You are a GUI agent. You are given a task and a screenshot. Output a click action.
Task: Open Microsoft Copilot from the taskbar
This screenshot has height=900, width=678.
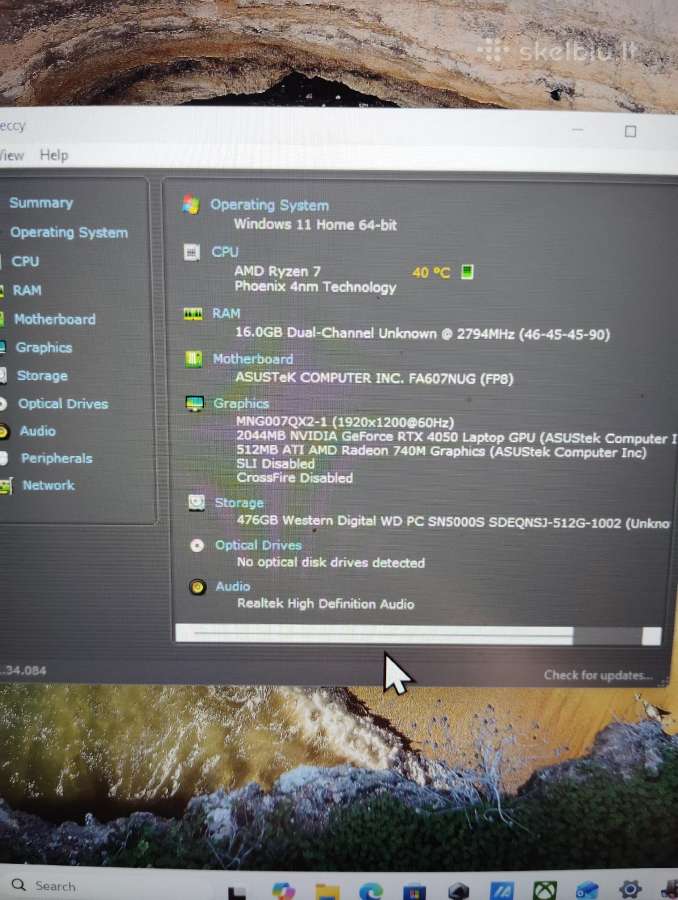[x=283, y=891]
